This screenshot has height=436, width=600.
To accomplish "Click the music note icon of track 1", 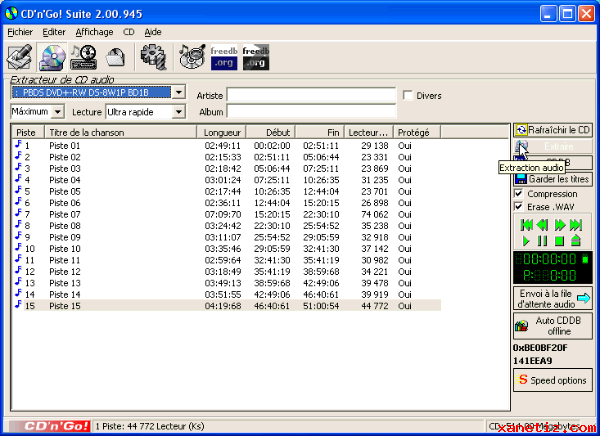I will click(x=18, y=145).
